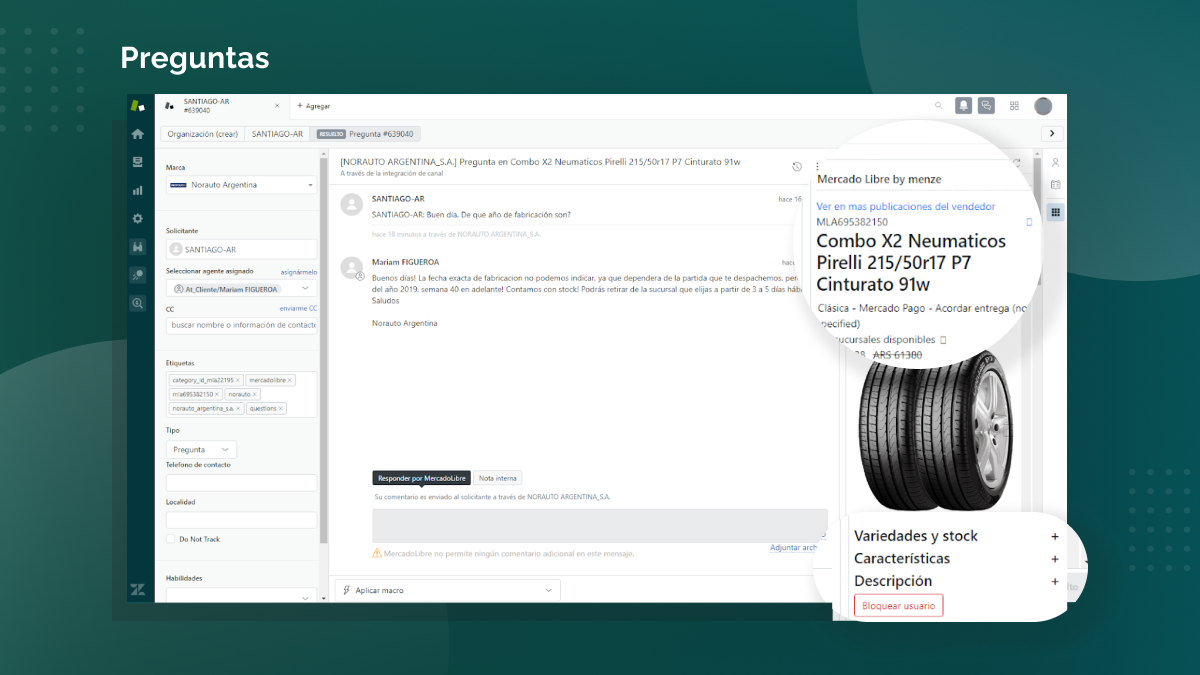Copy the MLA695382150 listing ID
This screenshot has height=675, width=1200.
pos(1030,222)
